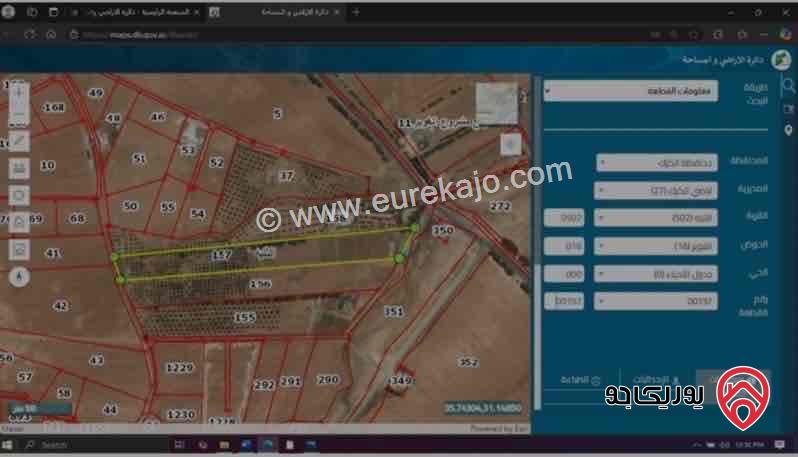
Task: Open a new browser tab with plus
Action: (356, 12)
